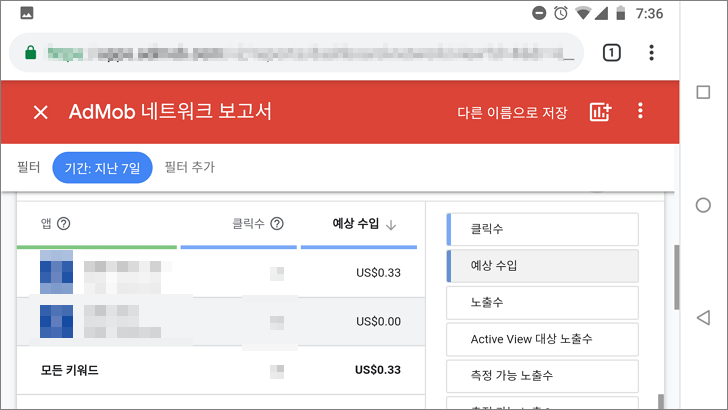728x410 pixels.
Task: Tap the 7:36 clock in status bar
Action: 649,13
